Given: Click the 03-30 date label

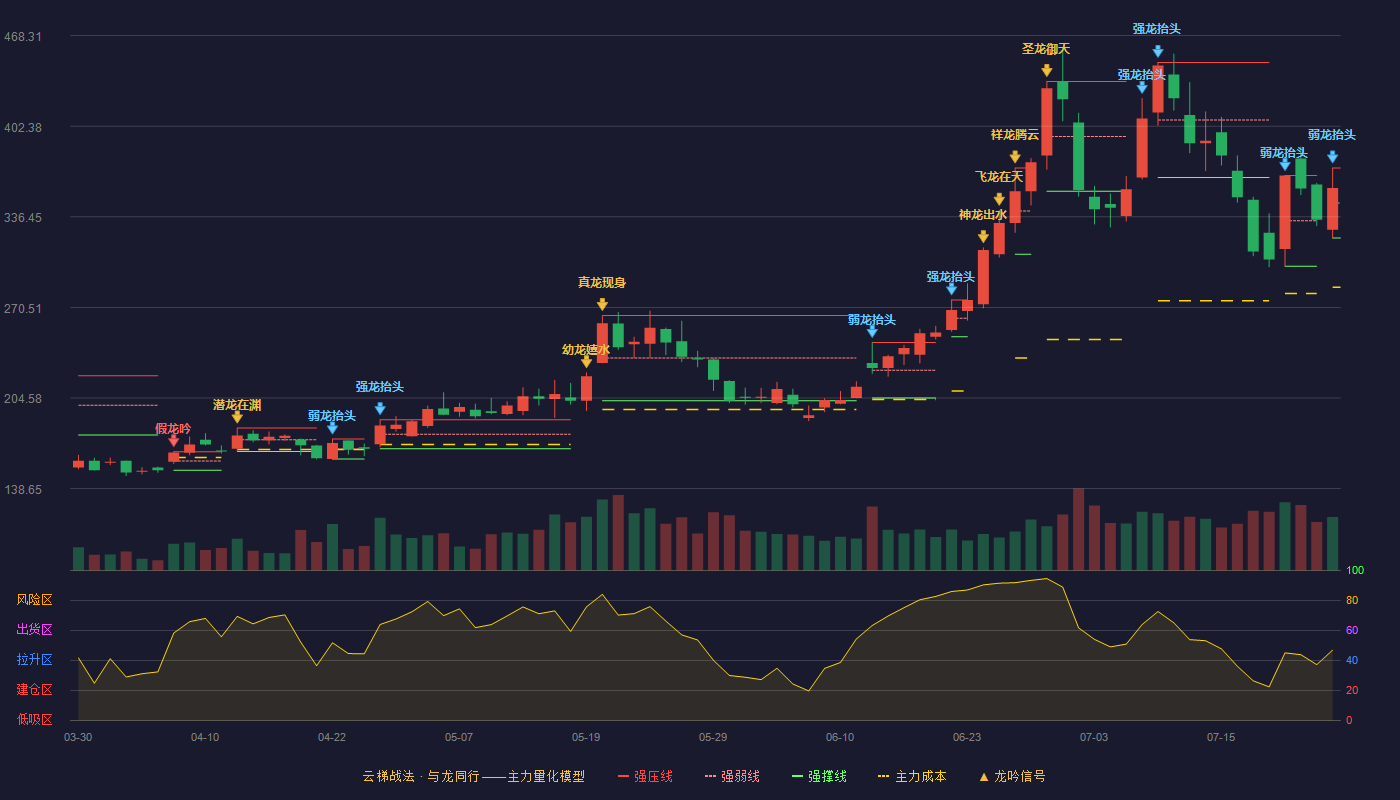Looking at the screenshot, I should [x=78, y=737].
